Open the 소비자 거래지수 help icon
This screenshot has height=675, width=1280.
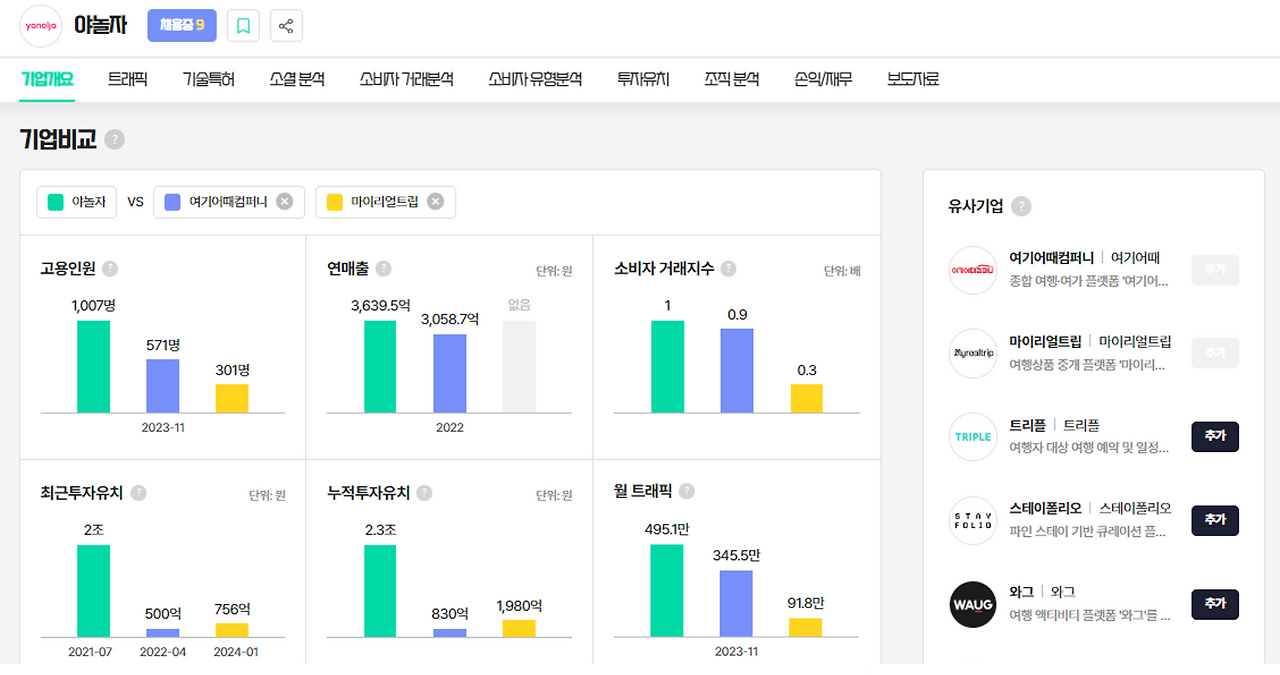729,268
